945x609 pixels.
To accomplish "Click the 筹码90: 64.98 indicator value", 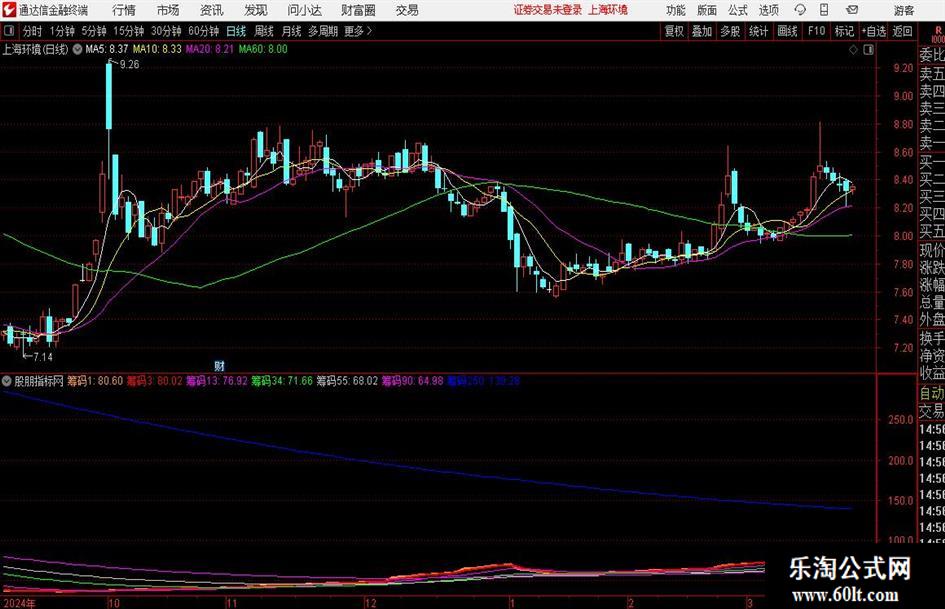I will coord(413,381).
